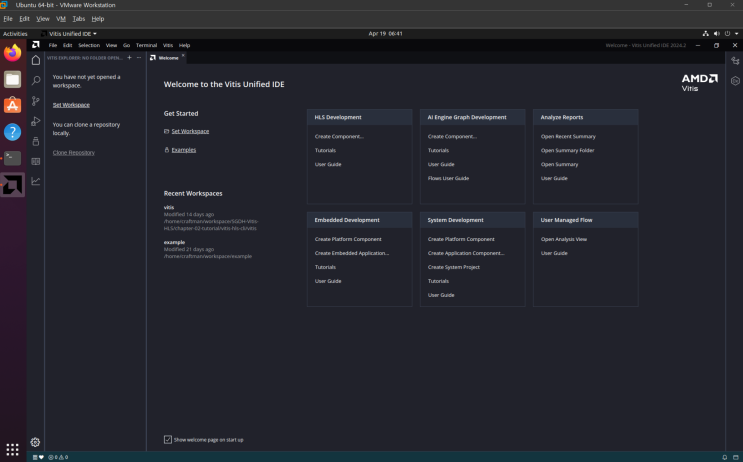Click Set Workspace in the explorer sidebar
Image resolution: width=743 pixels, height=462 pixels.
coord(71,105)
